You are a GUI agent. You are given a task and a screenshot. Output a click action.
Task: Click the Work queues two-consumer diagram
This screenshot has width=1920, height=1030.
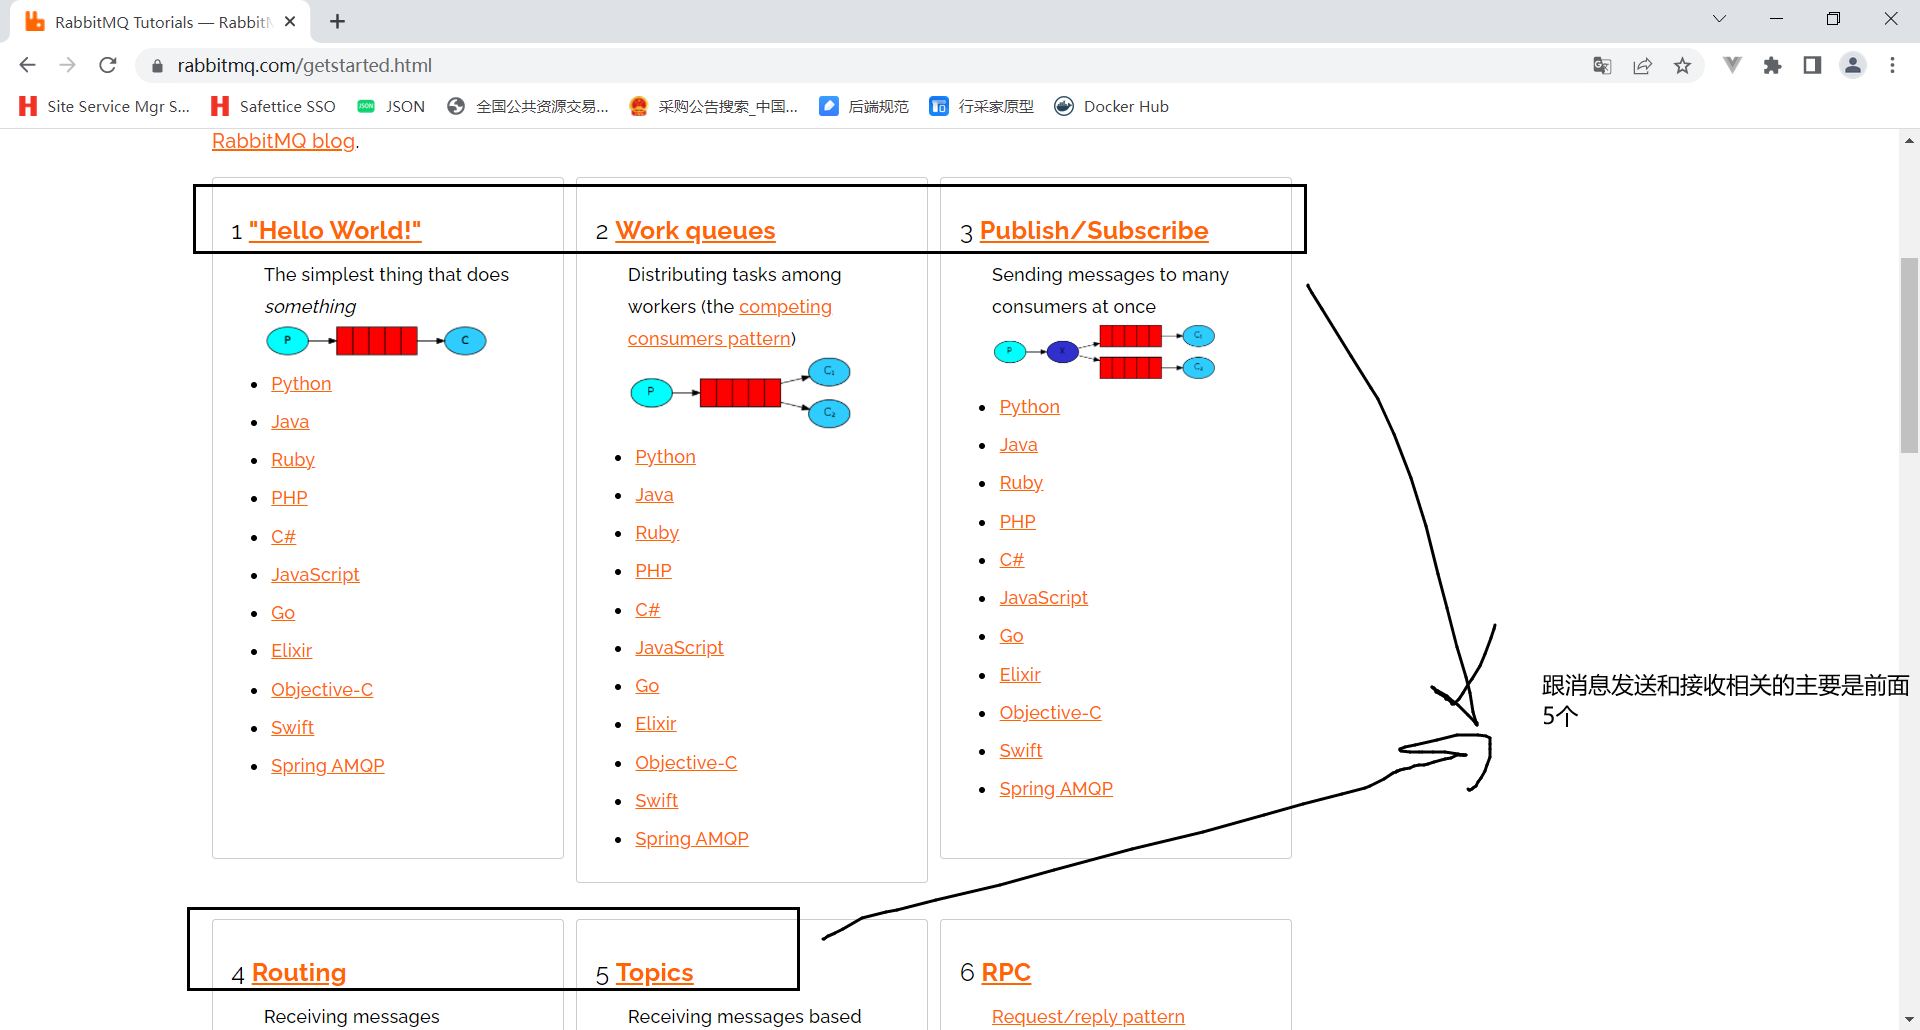coord(740,392)
